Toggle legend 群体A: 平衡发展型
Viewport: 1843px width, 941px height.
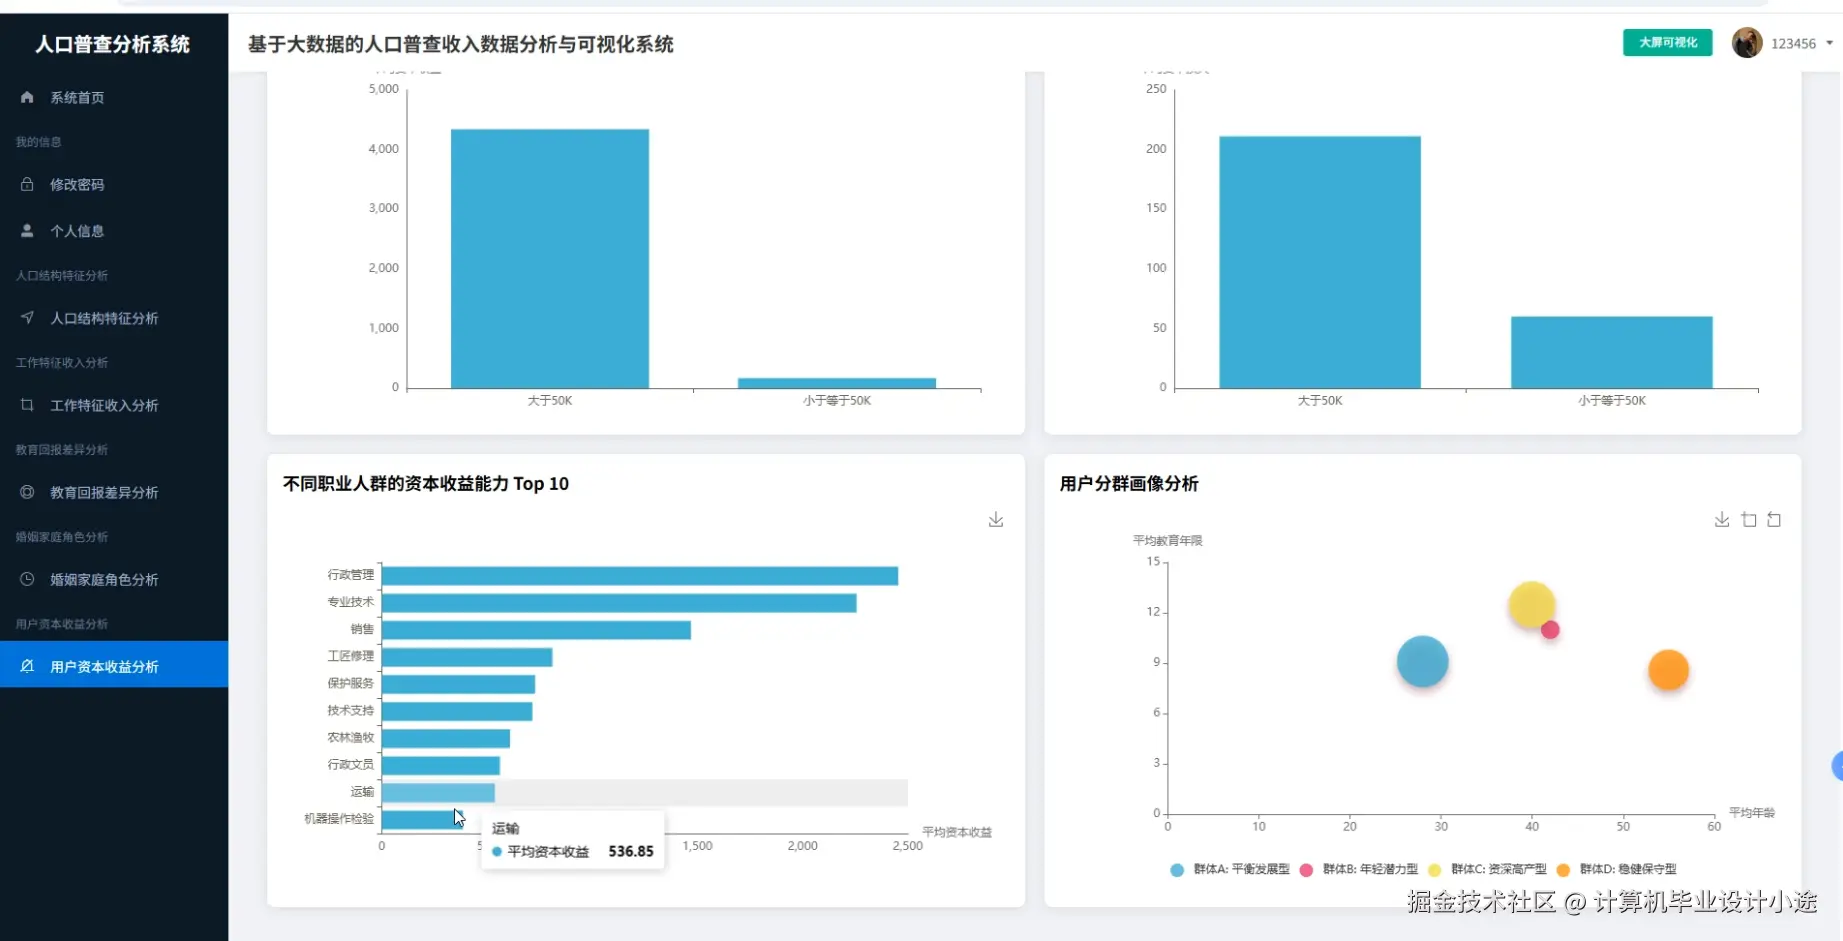pyautogui.click(x=1230, y=870)
